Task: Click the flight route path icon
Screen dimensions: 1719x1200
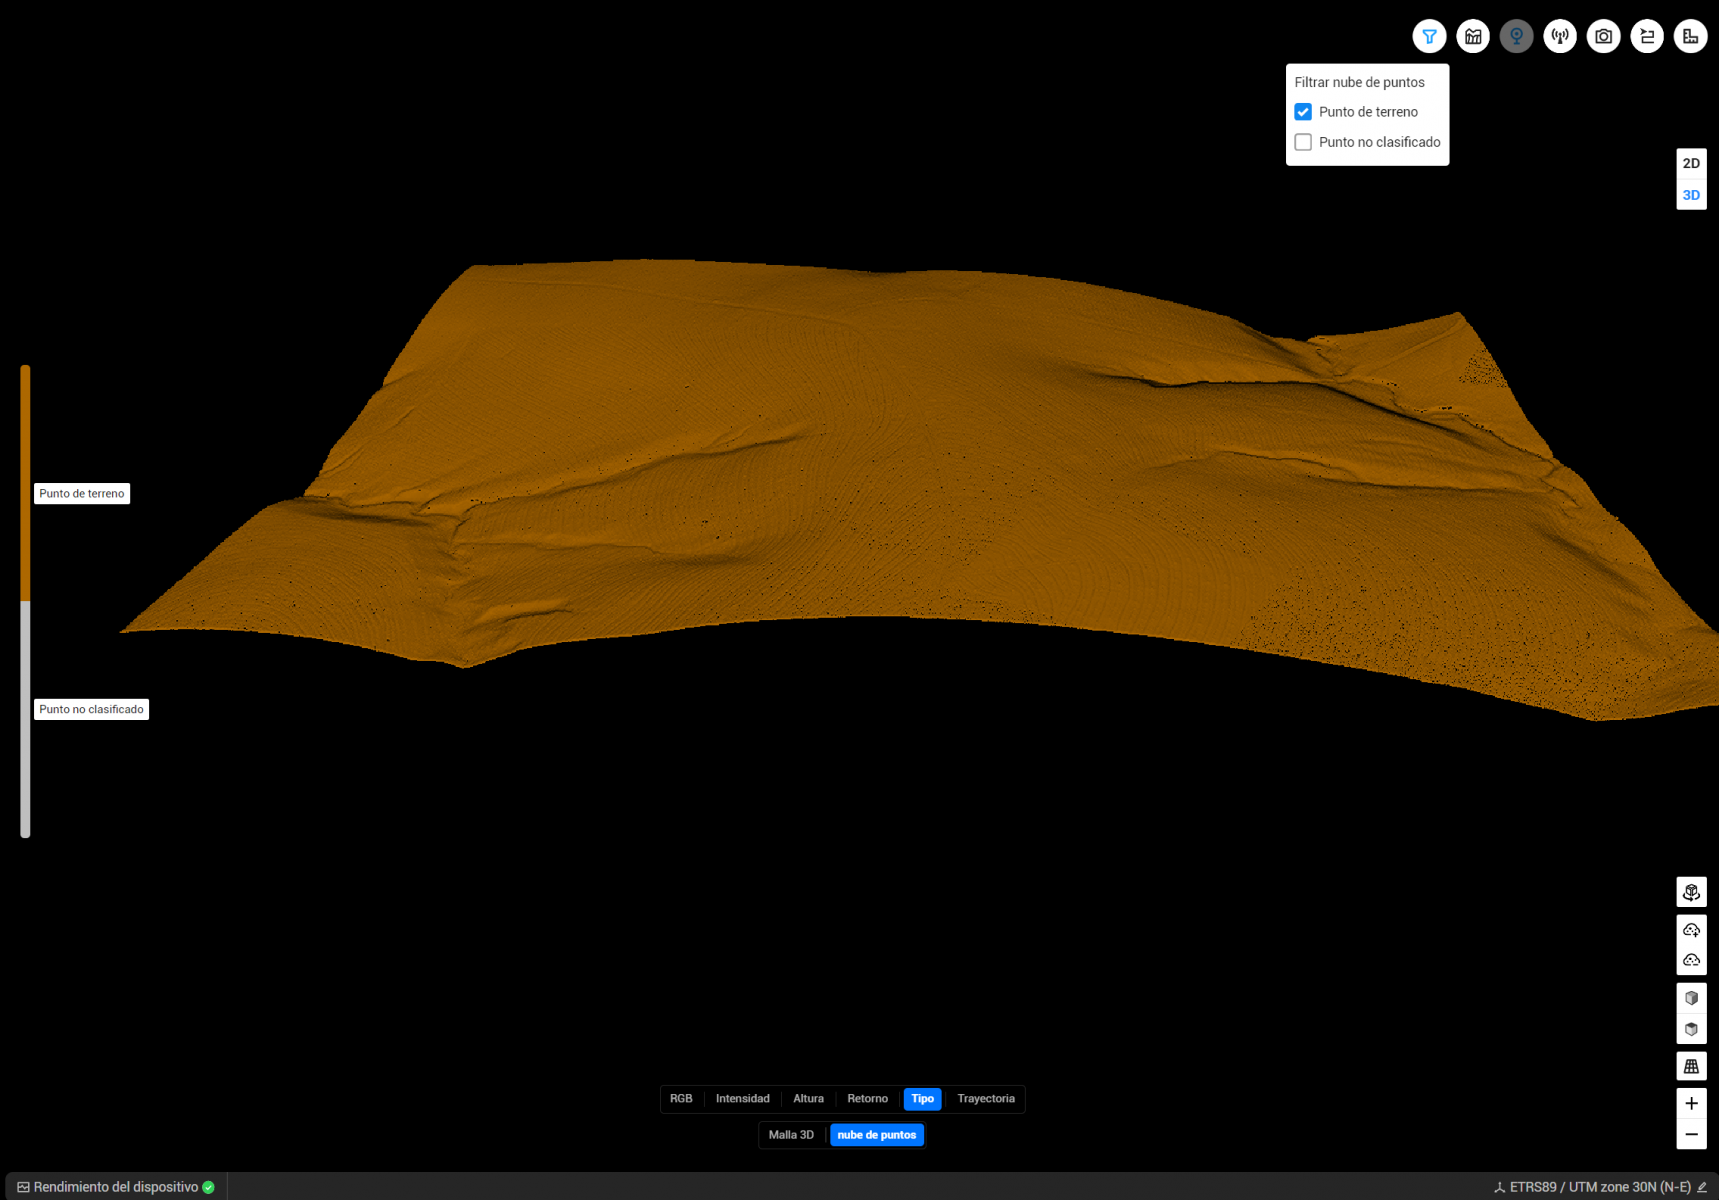Action: coord(1647,37)
